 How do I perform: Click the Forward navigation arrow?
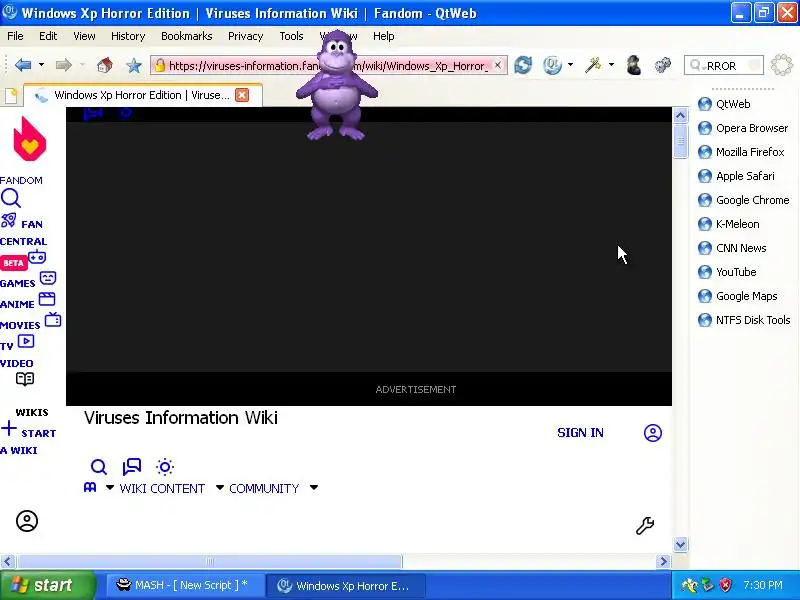pos(64,65)
